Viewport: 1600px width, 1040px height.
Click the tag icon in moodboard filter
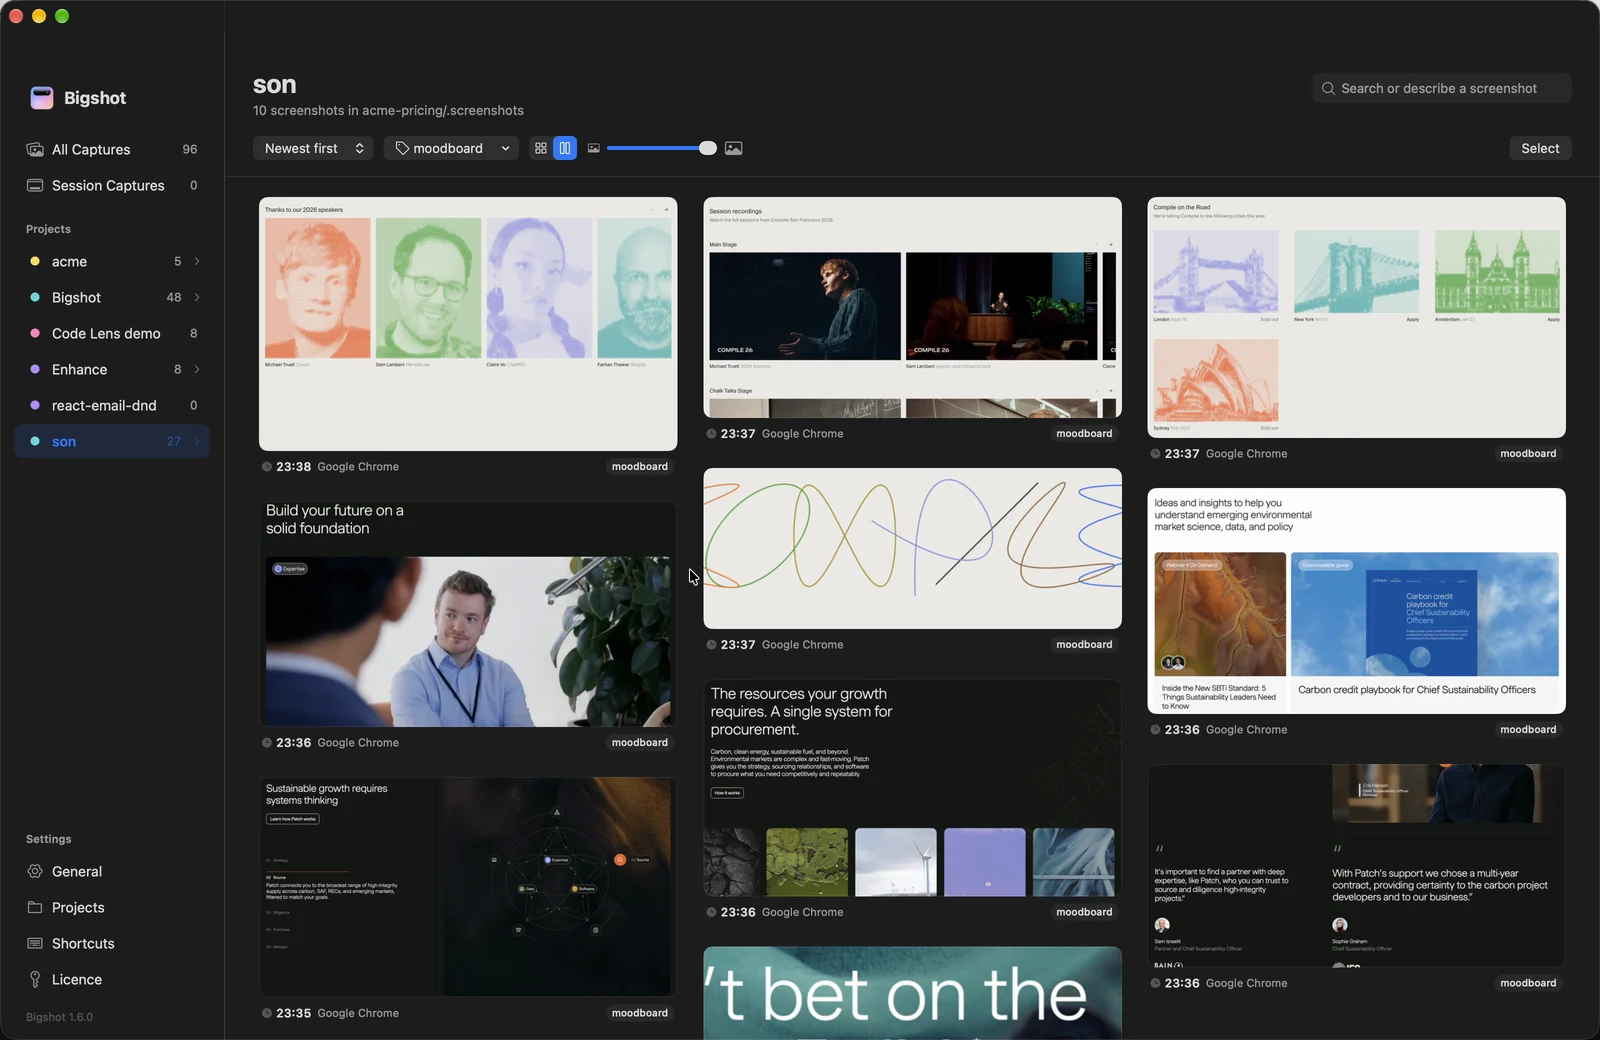402,148
